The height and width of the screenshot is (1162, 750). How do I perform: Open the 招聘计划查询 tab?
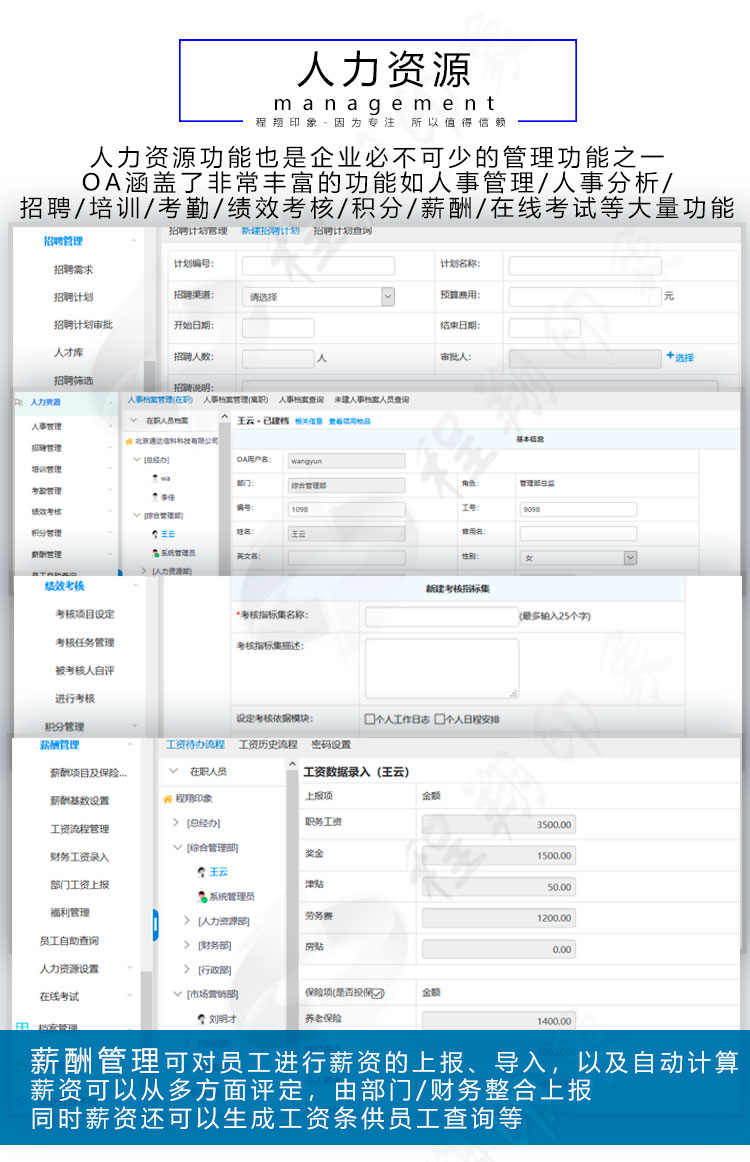tap(342, 231)
